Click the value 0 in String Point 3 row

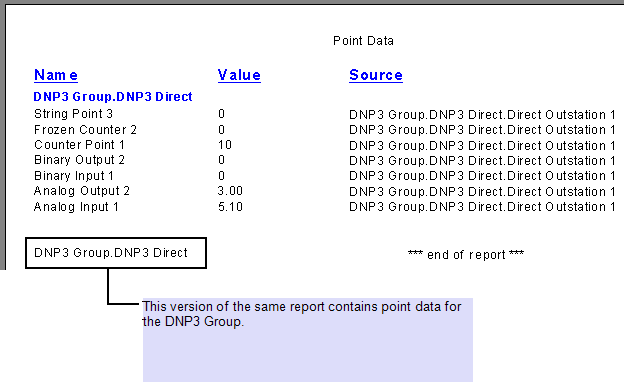[221, 114]
